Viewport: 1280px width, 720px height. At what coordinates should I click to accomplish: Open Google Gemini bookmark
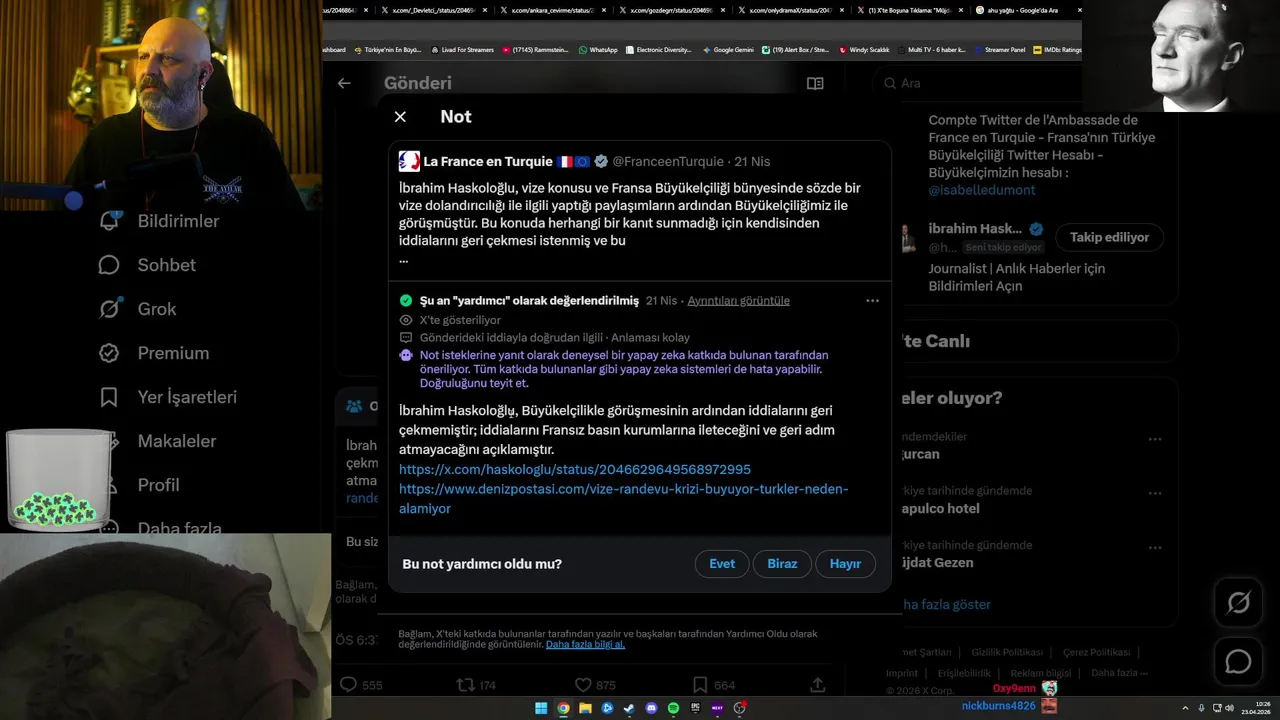click(728, 49)
